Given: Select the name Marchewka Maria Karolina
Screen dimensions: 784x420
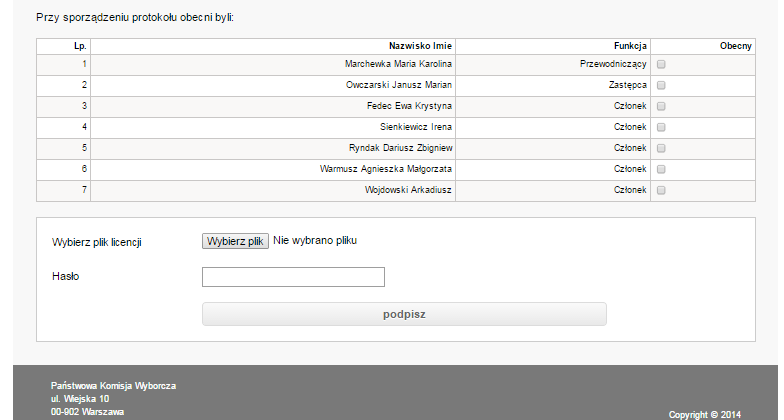Looking at the screenshot, I should click(398, 64).
